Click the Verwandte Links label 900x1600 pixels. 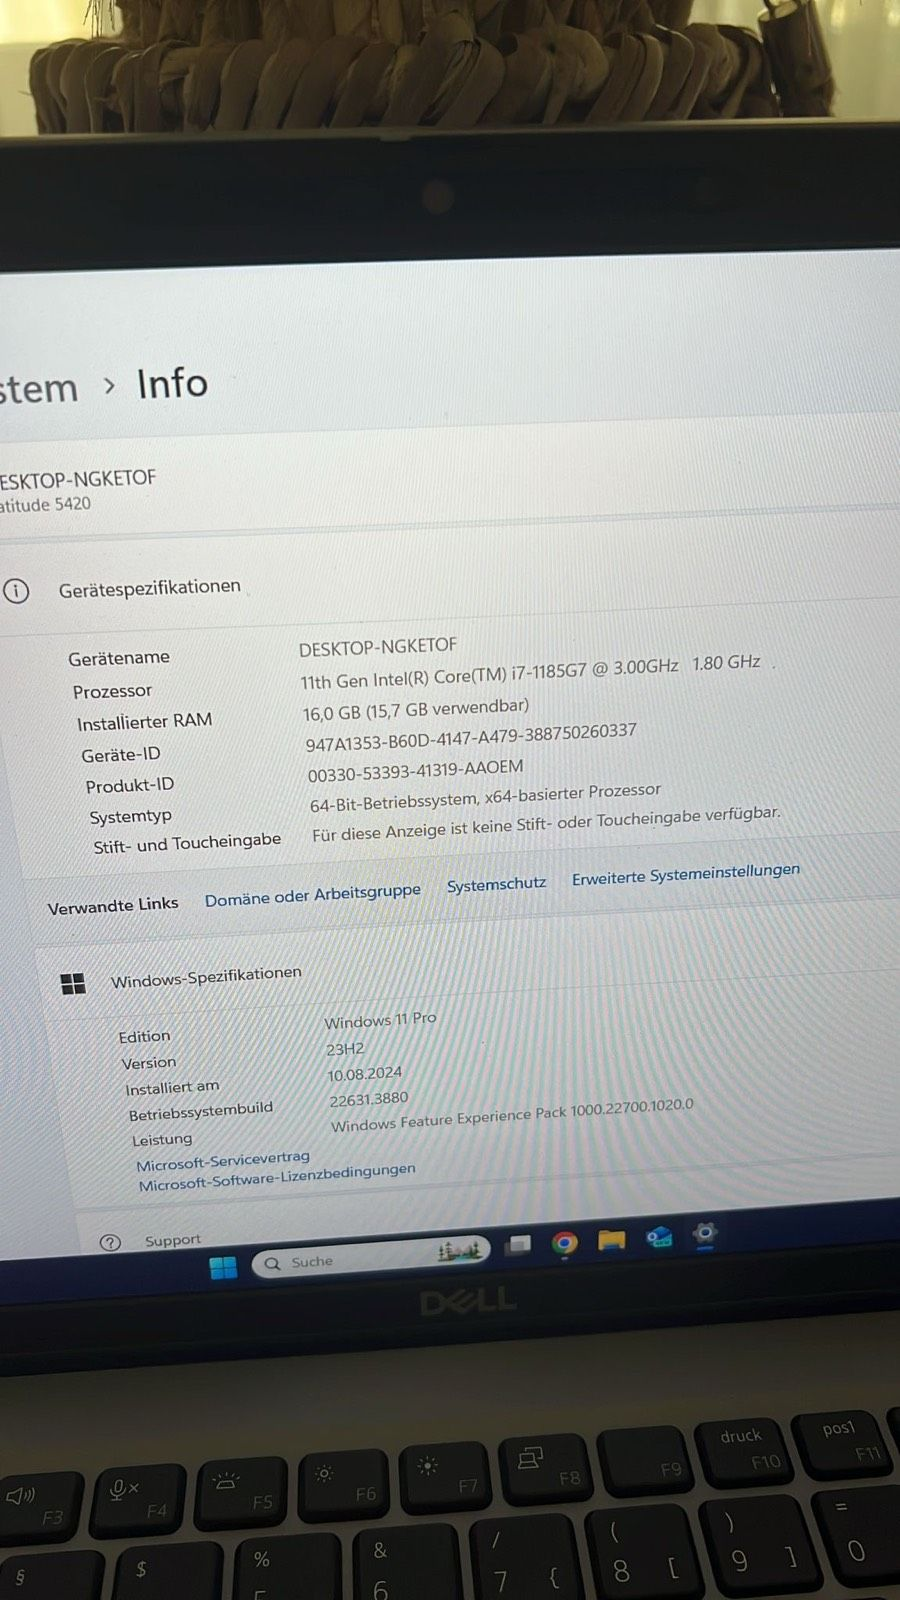tap(113, 906)
